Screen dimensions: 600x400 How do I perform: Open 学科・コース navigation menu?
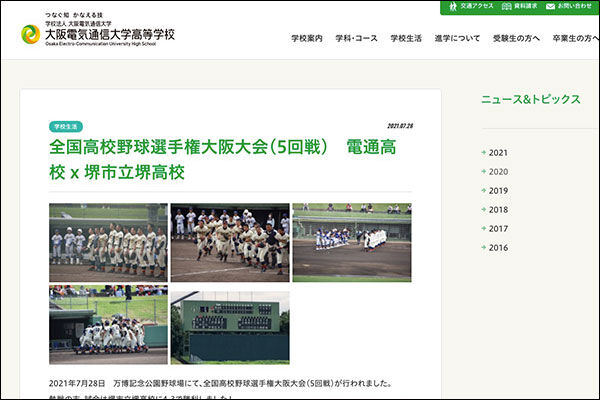tap(356, 38)
